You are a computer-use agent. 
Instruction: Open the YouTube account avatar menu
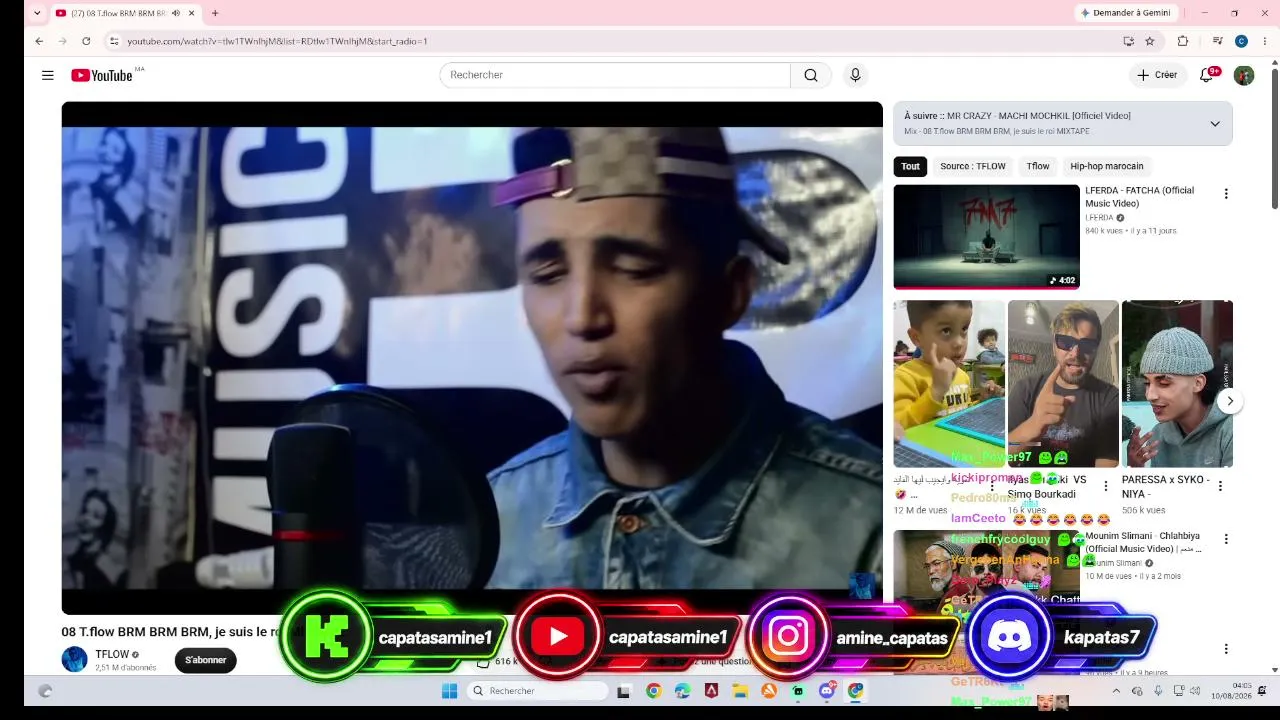pos(1244,75)
